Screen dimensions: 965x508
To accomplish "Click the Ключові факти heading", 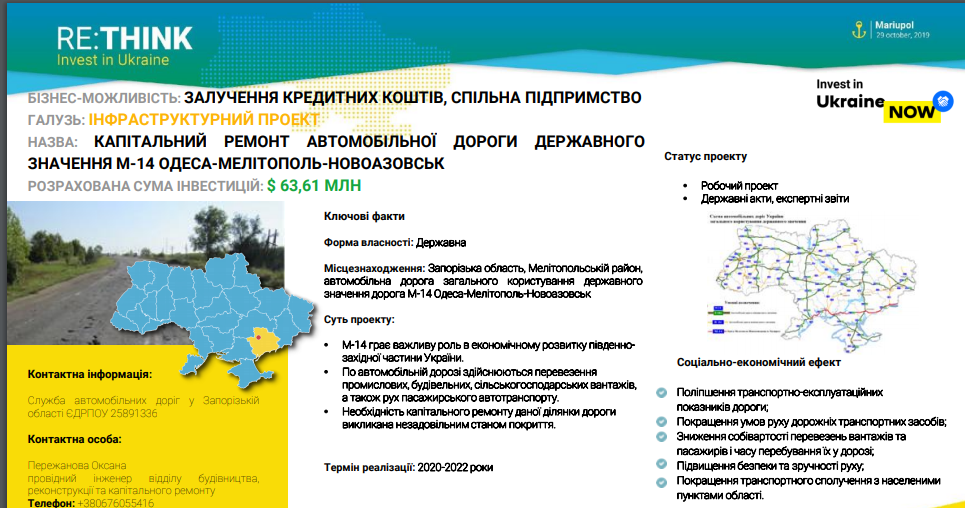I will point(364,216).
